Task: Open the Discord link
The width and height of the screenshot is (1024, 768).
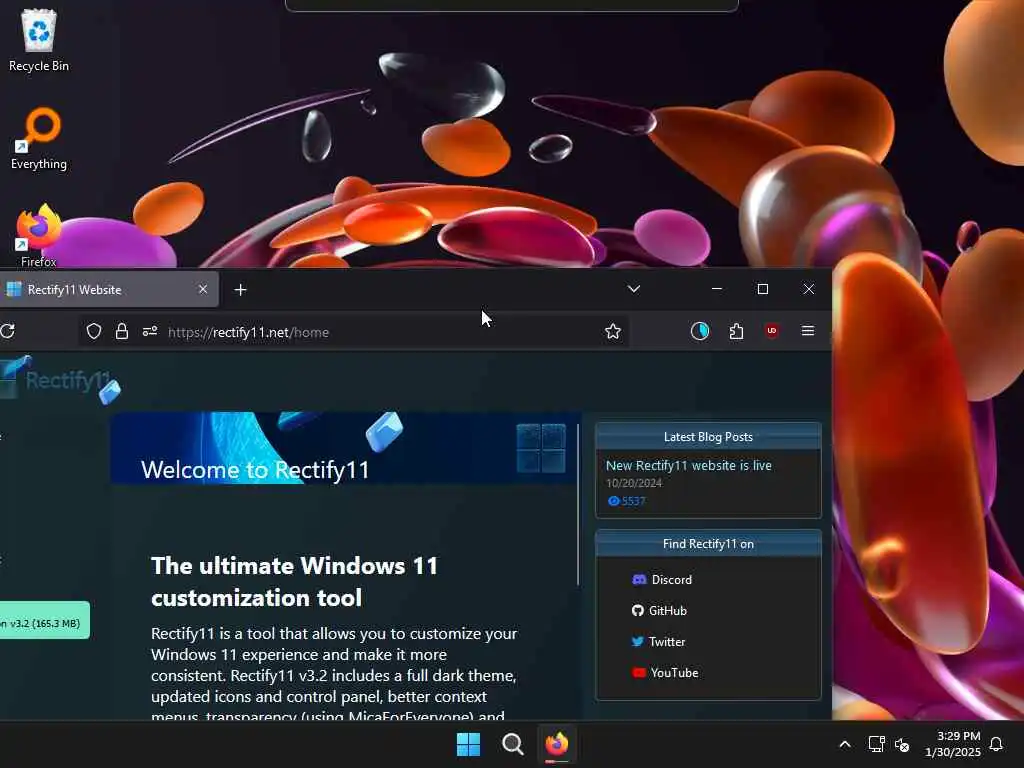Action: click(x=662, y=579)
